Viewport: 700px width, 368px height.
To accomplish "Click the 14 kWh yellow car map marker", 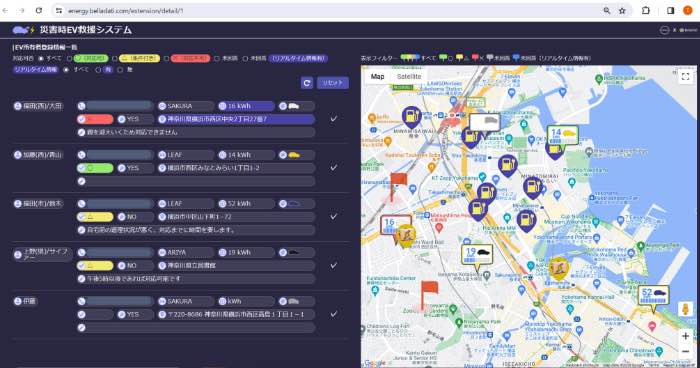I will (563, 135).
